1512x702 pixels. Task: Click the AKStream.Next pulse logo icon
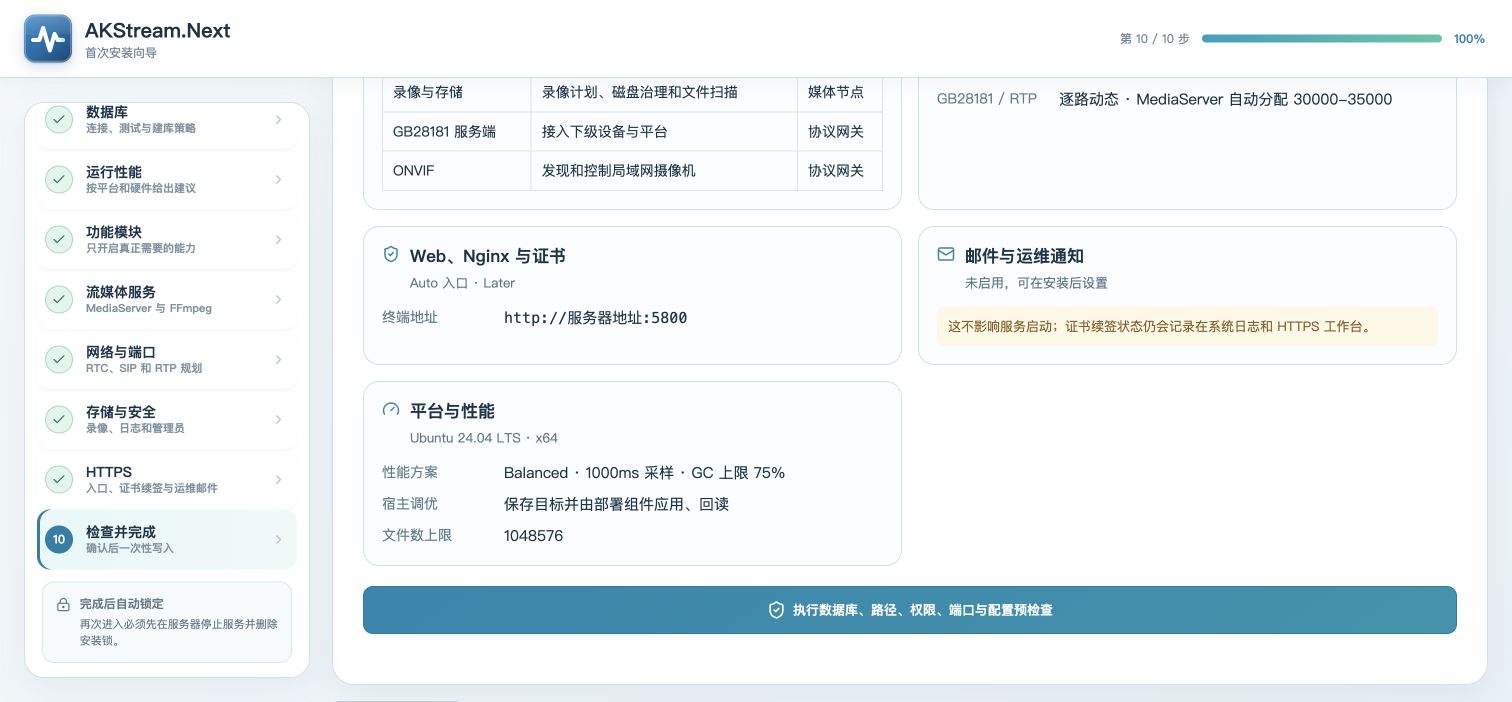pos(48,38)
